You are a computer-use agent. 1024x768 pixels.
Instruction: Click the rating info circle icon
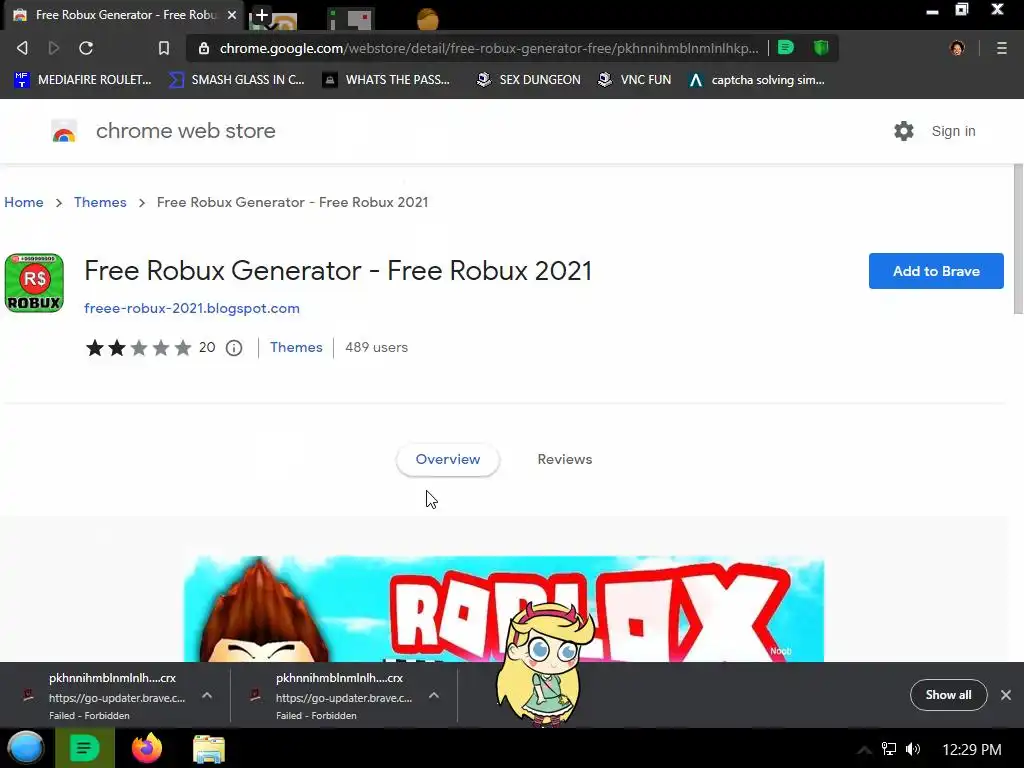click(234, 348)
